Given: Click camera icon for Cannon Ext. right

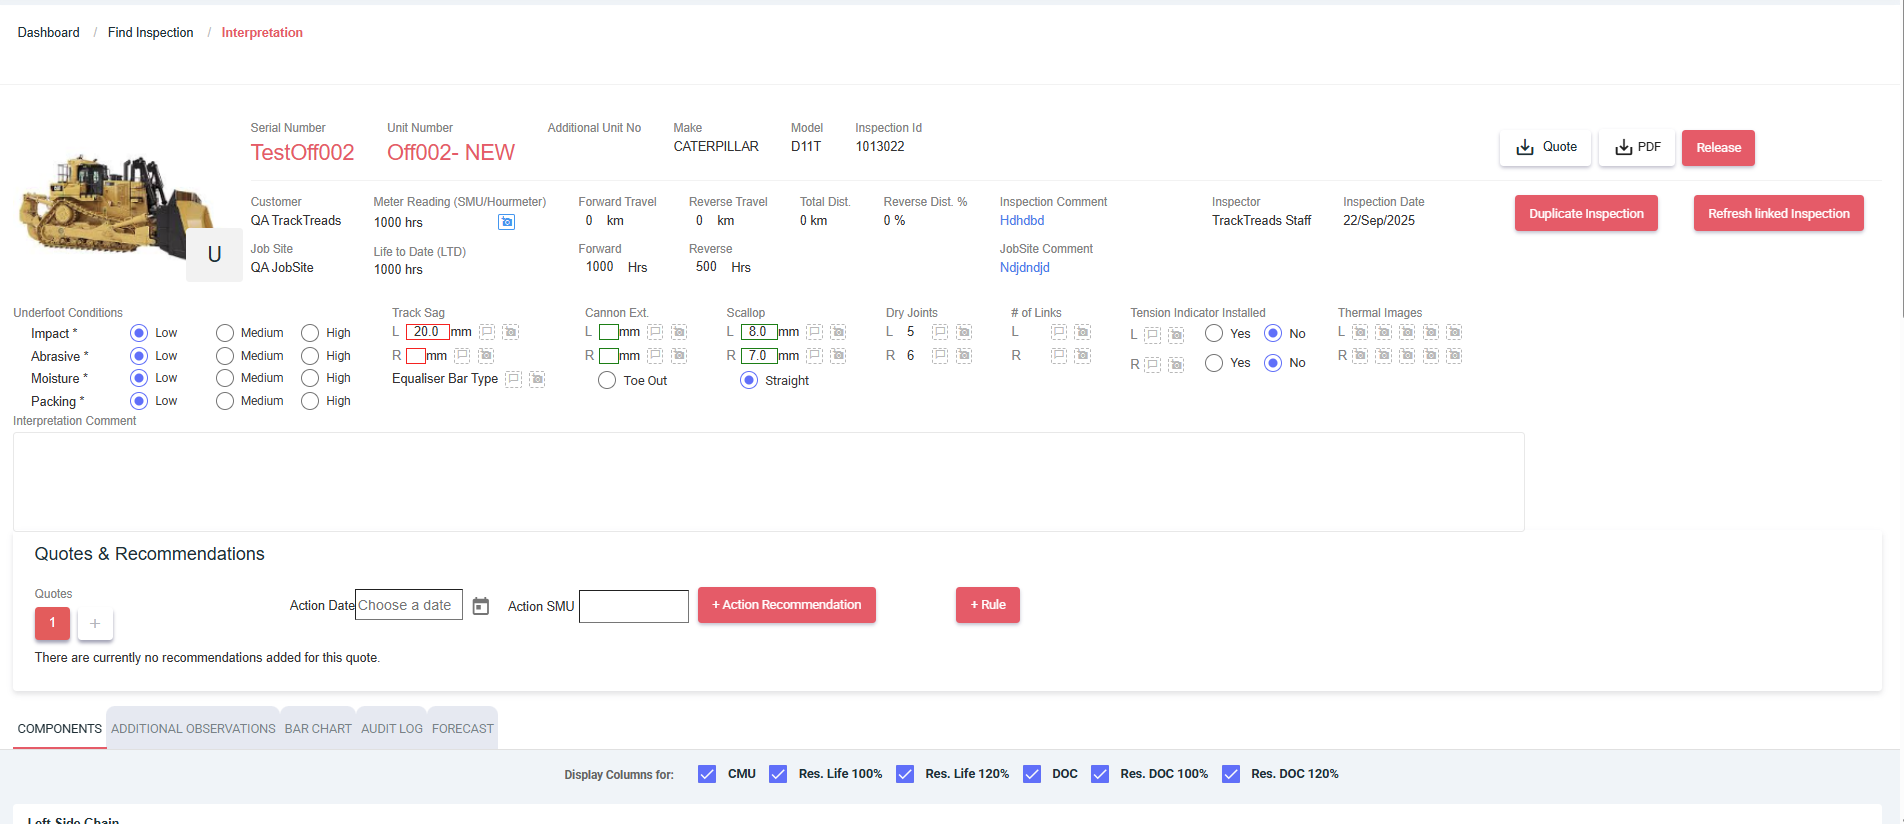Looking at the screenshot, I should [679, 356].
